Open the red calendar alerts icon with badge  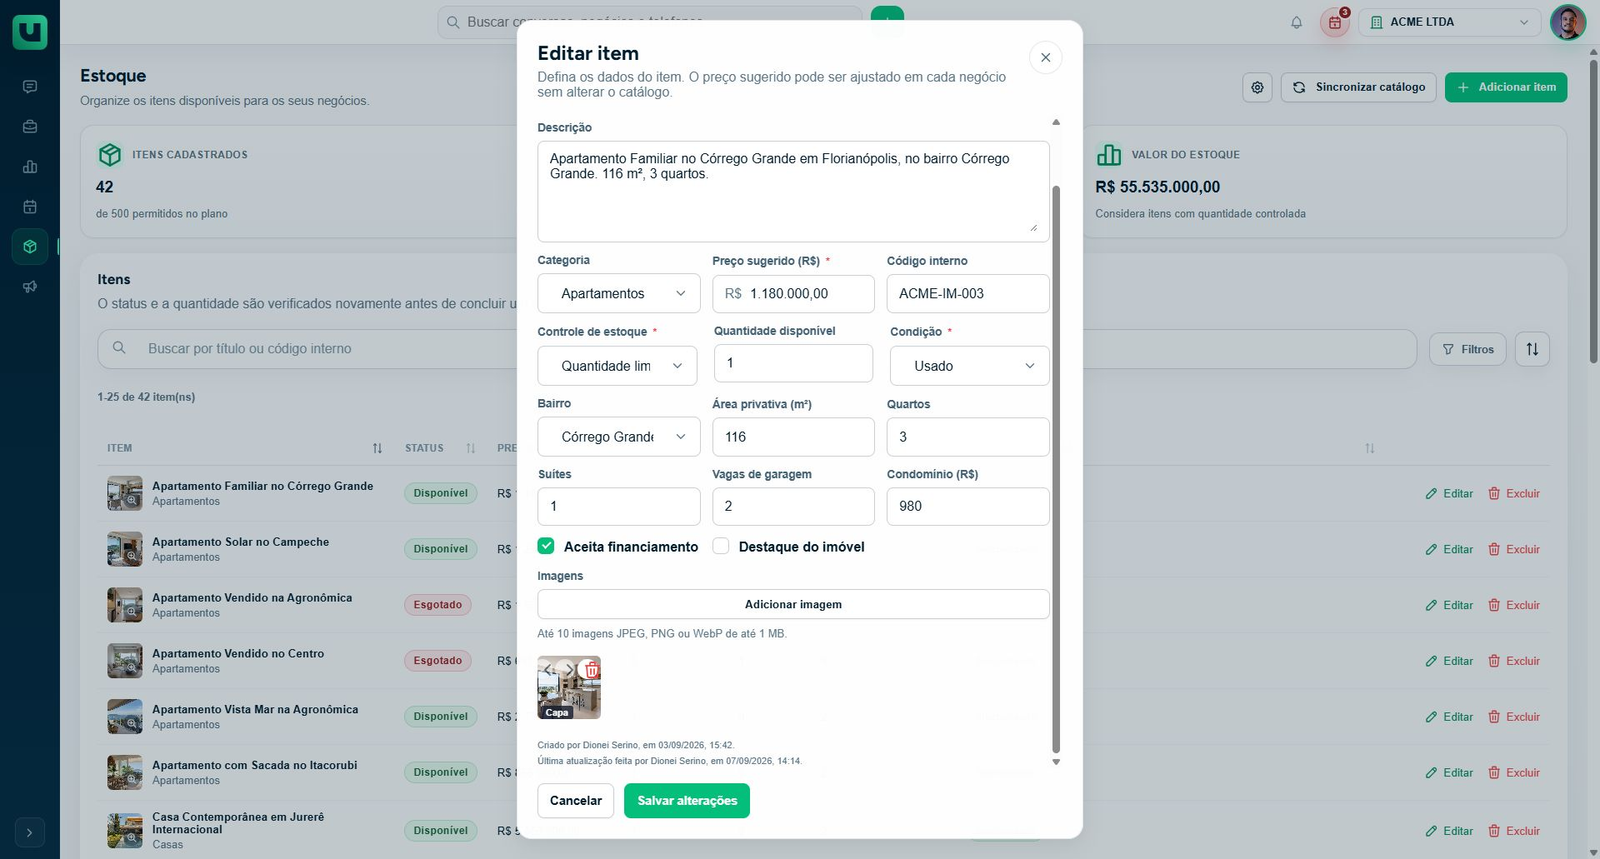pos(1335,22)
